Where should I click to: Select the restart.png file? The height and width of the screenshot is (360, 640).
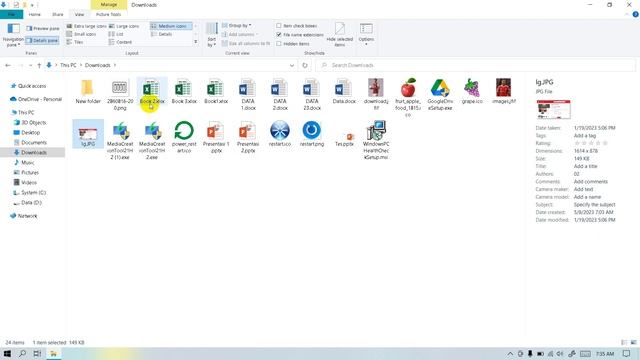pos(311,134)
